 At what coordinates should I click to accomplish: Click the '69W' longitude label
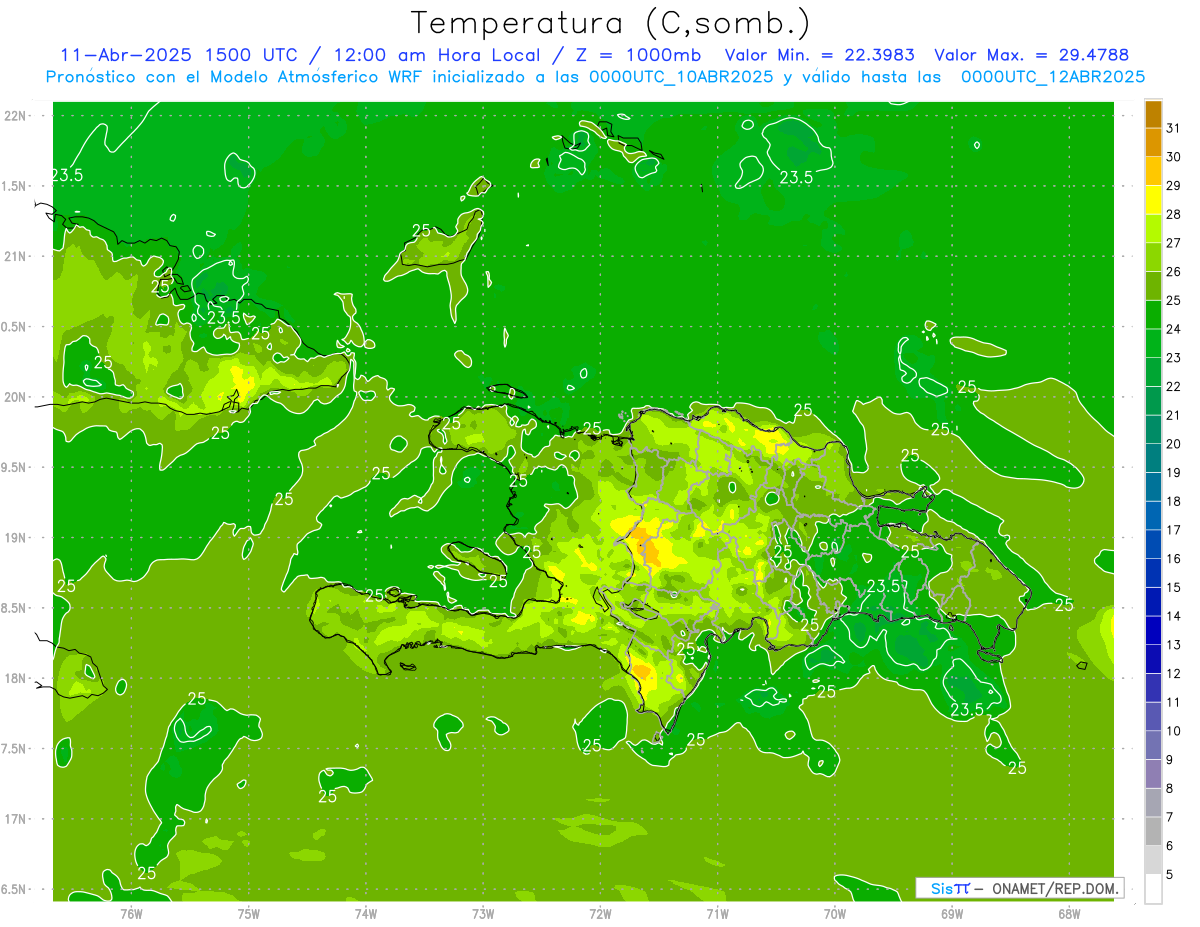[952, 913]
